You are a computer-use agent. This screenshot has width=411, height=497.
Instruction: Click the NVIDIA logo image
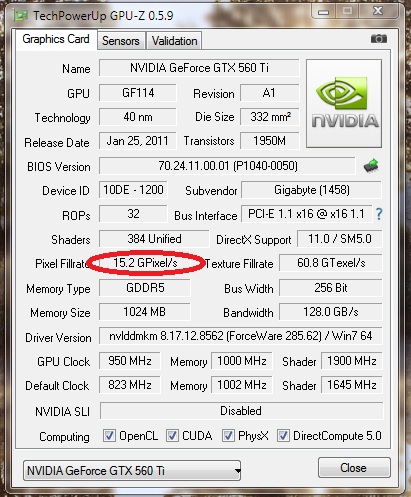[x=344, y=104]
